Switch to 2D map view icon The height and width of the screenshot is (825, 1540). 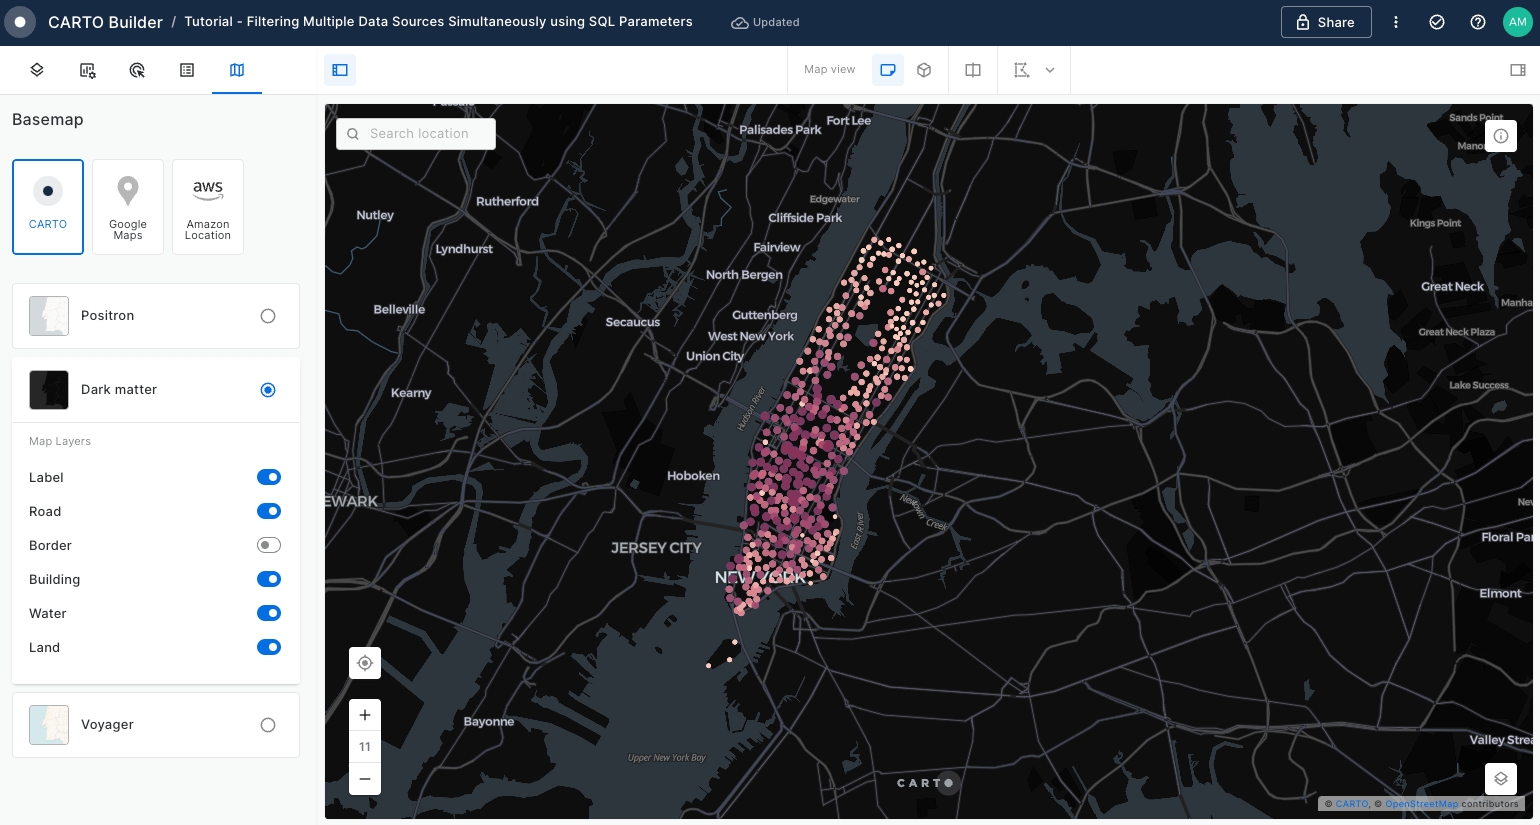[x=888, y=70]
